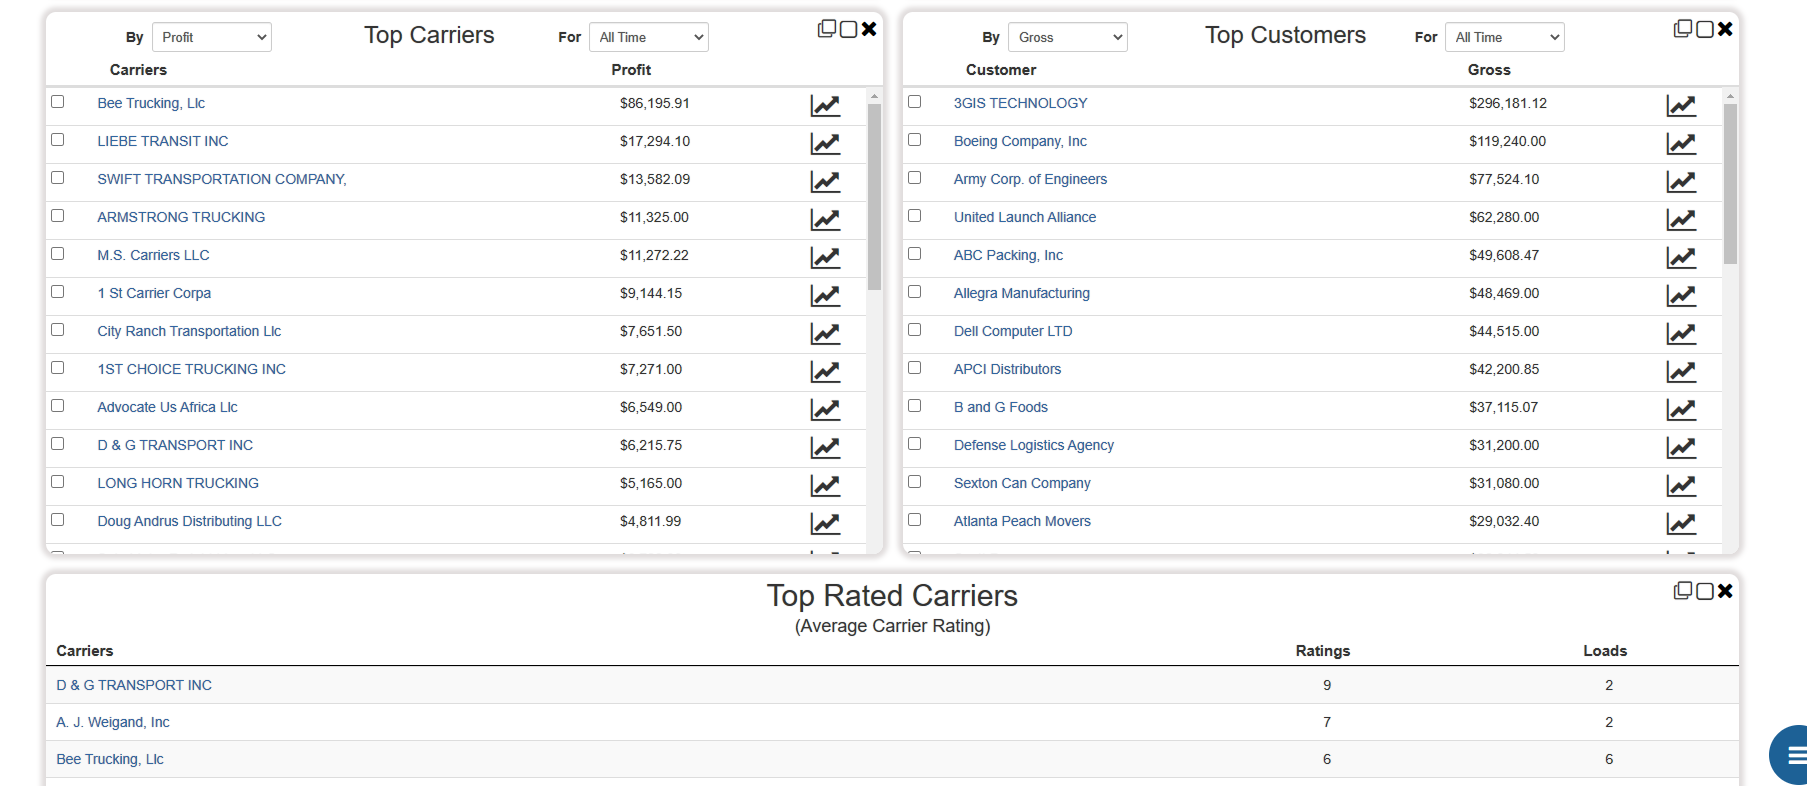Tick the 3GIS TECHNOLOGY checkbox
This screenshot has height=786, width=1807.
pyautogui.click(x=914, y=102)
